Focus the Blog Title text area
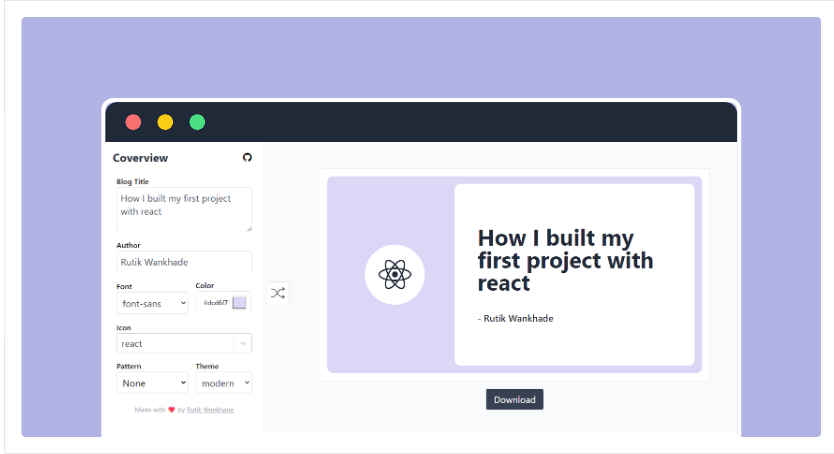This screenshot has width=834, height=454. click(184, 209)
